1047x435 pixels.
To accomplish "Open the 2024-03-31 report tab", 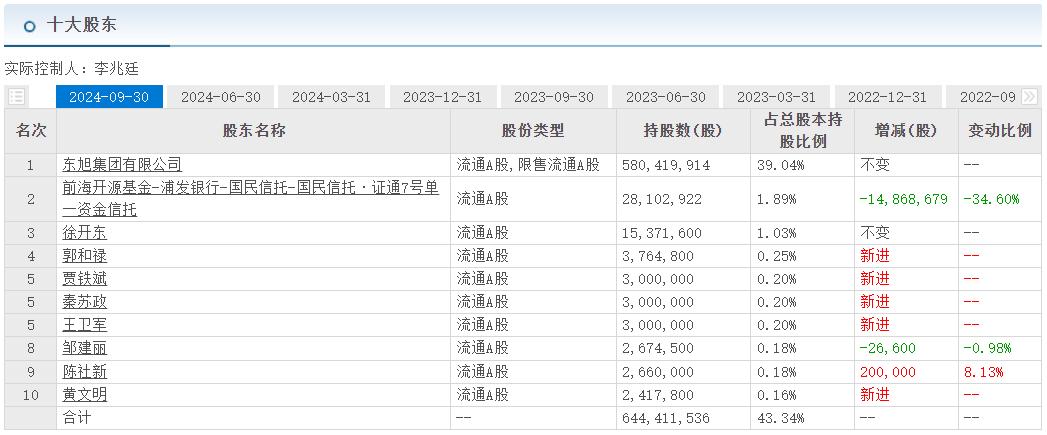I will 331,97.
